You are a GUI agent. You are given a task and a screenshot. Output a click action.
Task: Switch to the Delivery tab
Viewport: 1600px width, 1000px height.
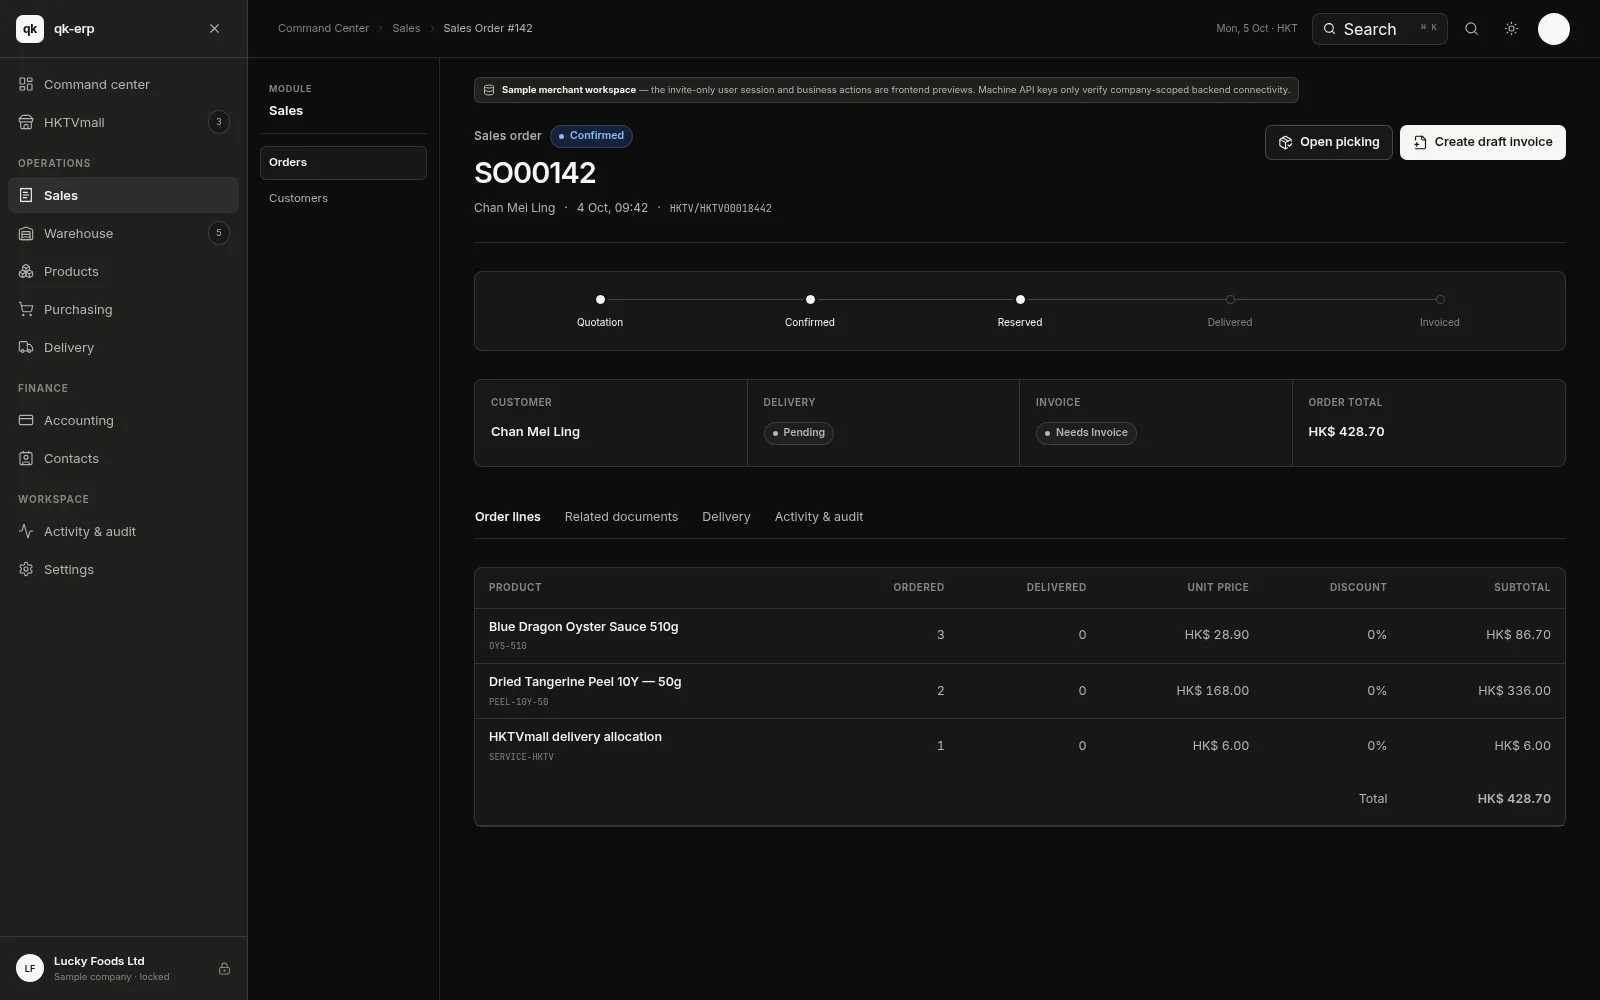click(726, 517)
